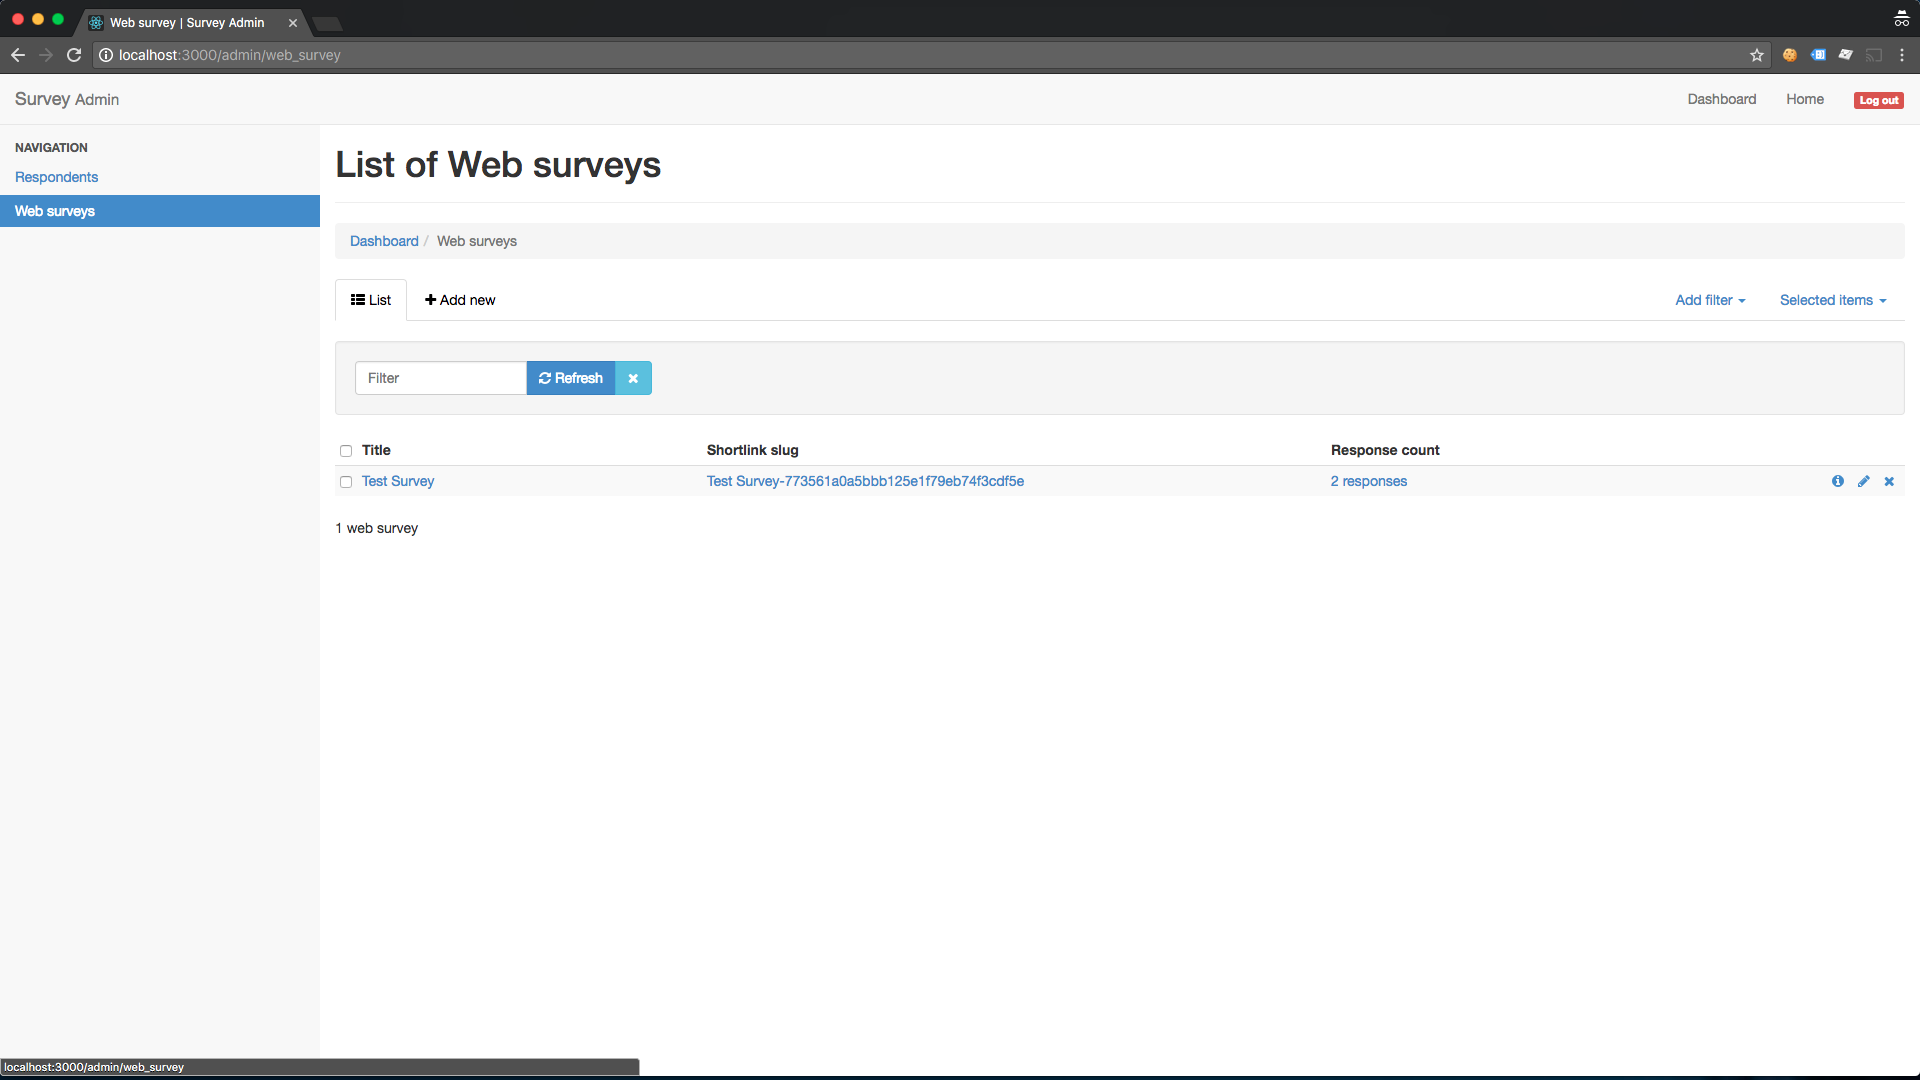Click the new tab button
Viewport: 1920px width, 1080px height.
click(327, 23)
